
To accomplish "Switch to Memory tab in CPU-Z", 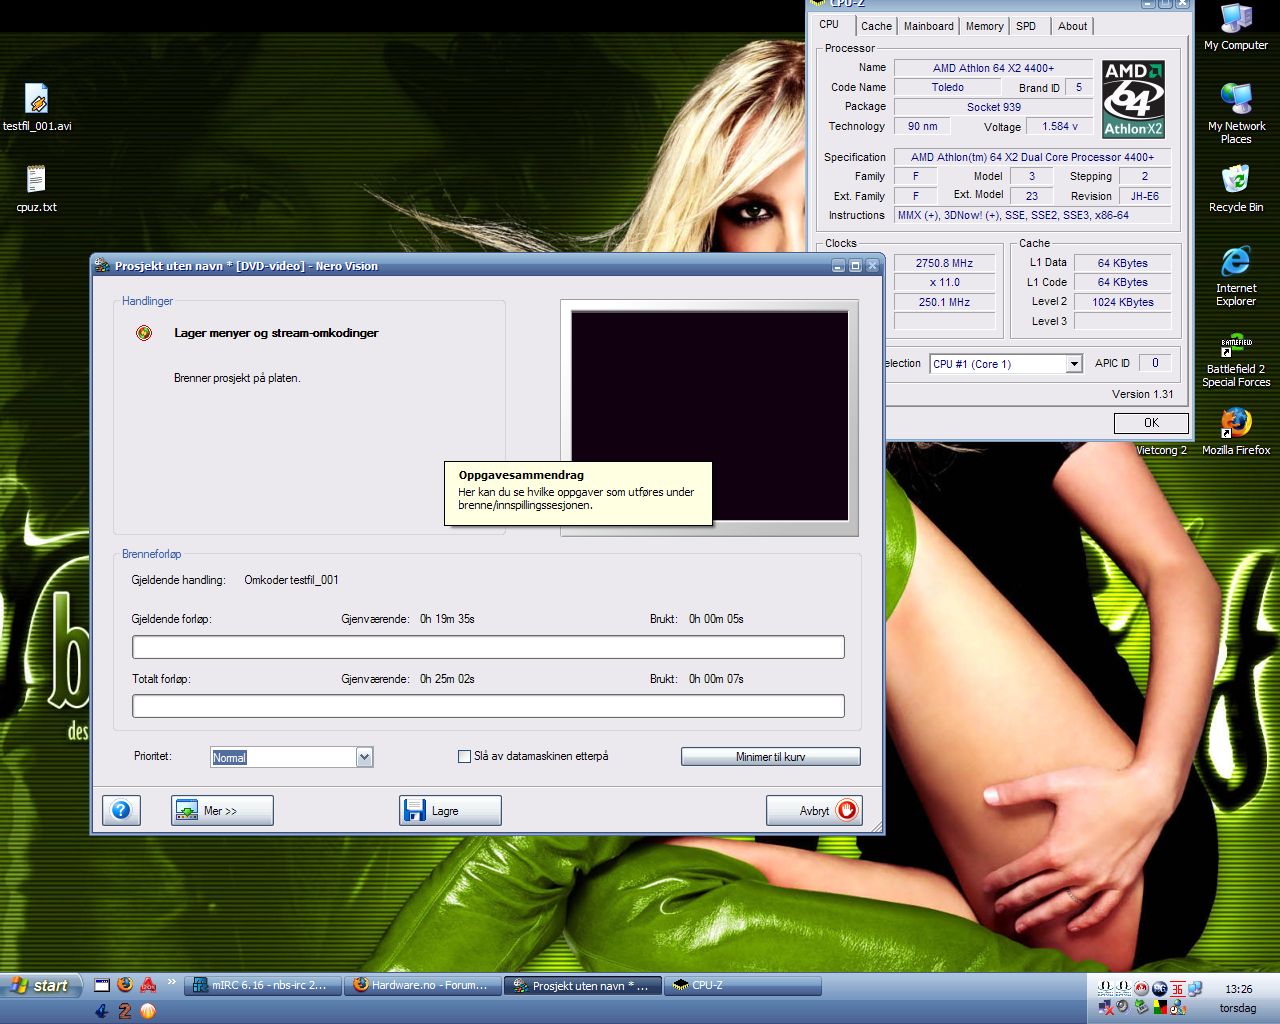I will coord(985,26).
